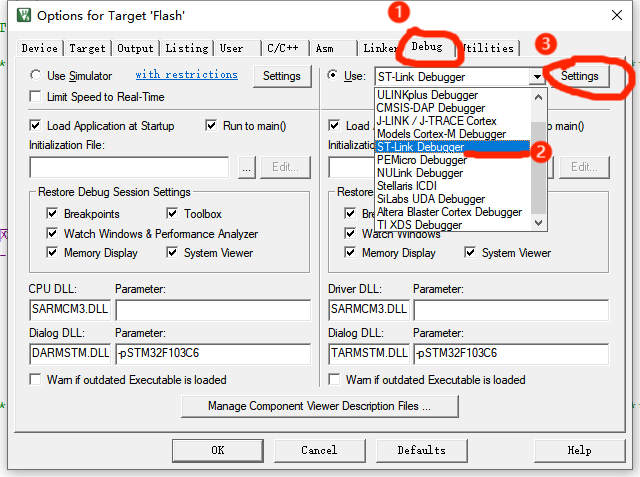The image size is (640, 477).
Task: Pick J-LINK / J-TRACE Cortex option
Action: coord(453,121)
